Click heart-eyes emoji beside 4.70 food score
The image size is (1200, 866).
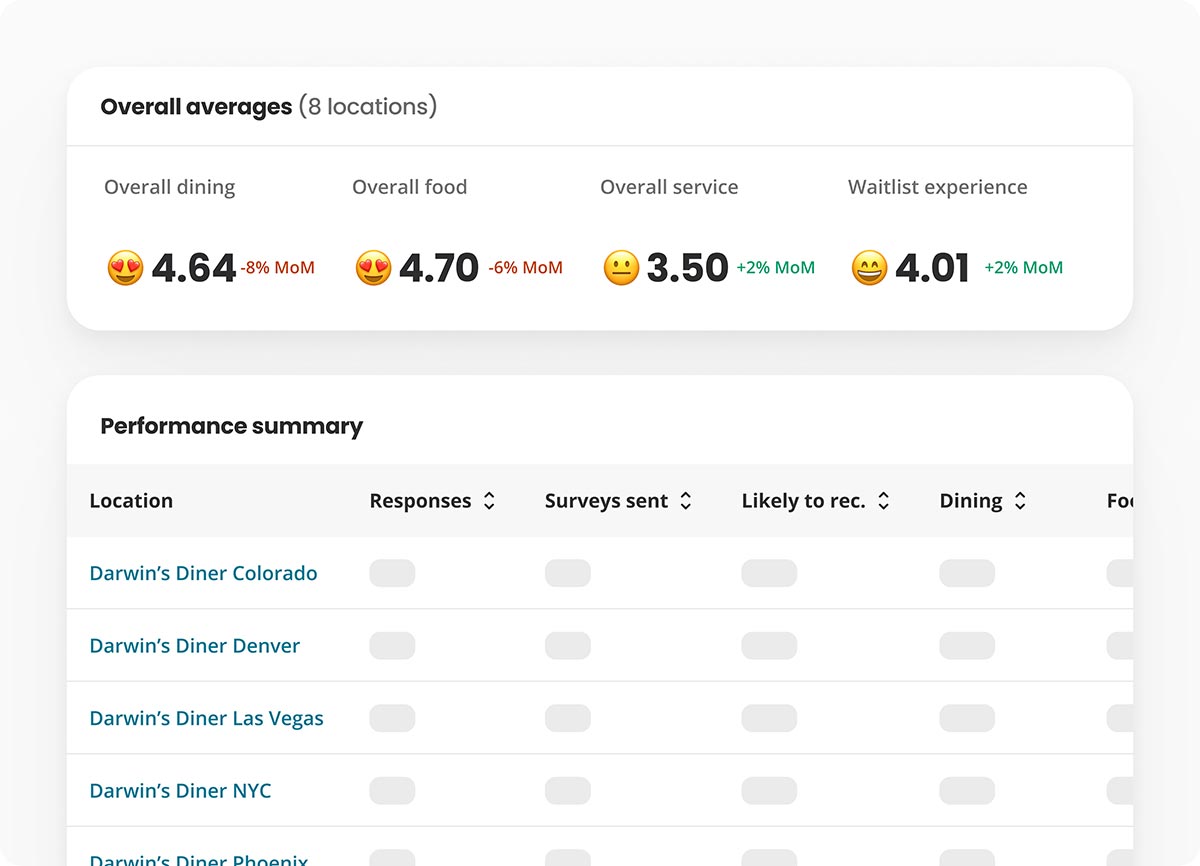[x=373, y=268]
